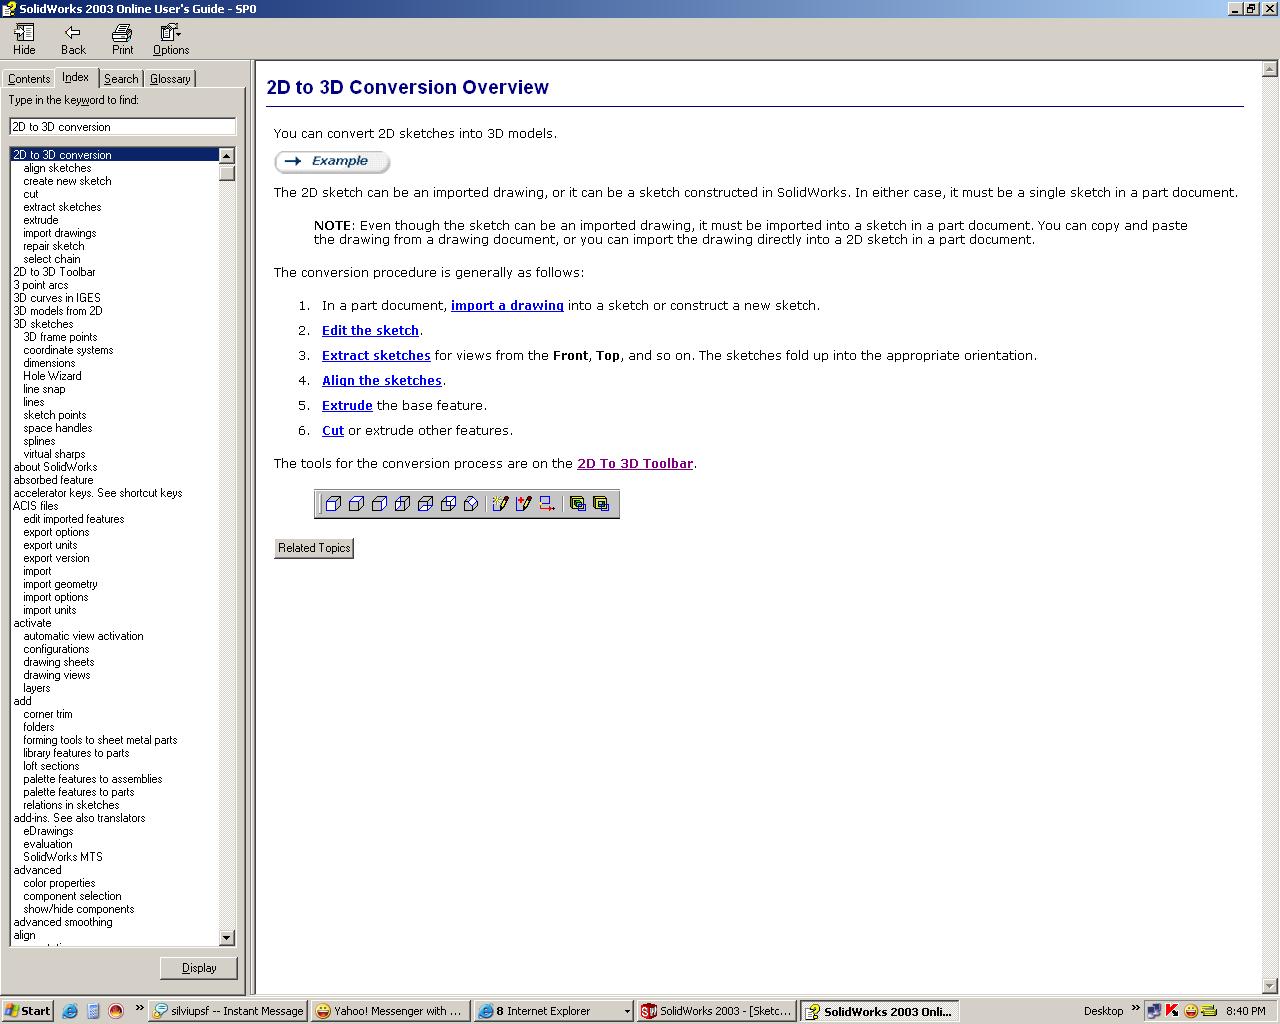Switch to SolidWorks 2003 Sketch taskbar window
The height and width of the screenshot is (1024, 1280).
pos(717,1011)
